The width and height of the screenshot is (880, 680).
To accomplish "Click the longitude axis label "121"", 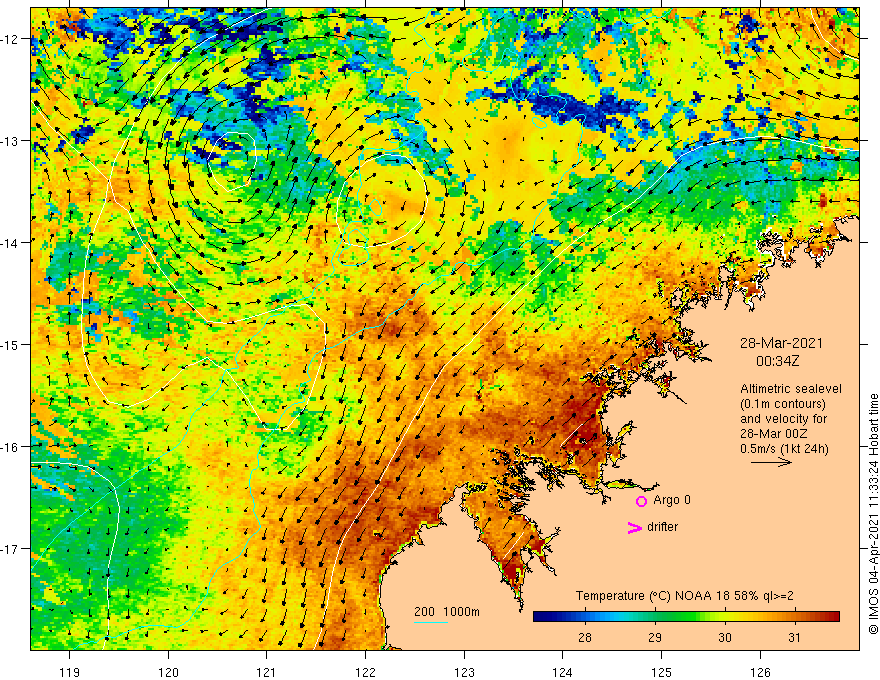I will pos(267,672).
